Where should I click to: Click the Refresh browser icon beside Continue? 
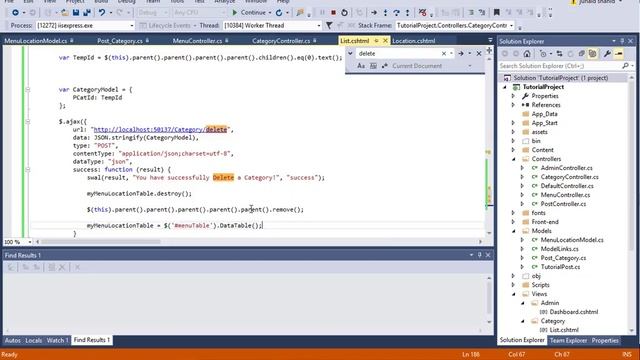(279, 13)
